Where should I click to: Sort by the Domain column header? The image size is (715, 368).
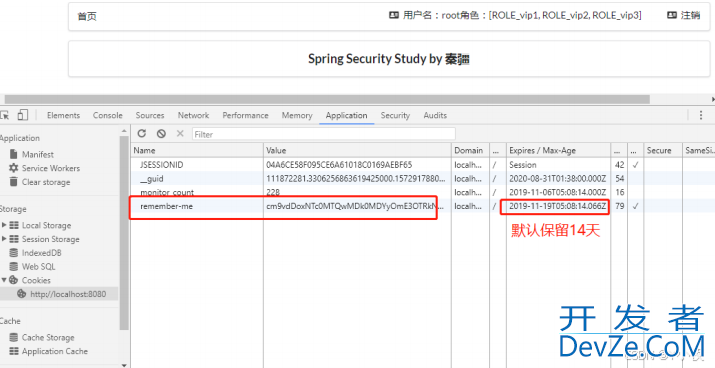click(471, 150)
